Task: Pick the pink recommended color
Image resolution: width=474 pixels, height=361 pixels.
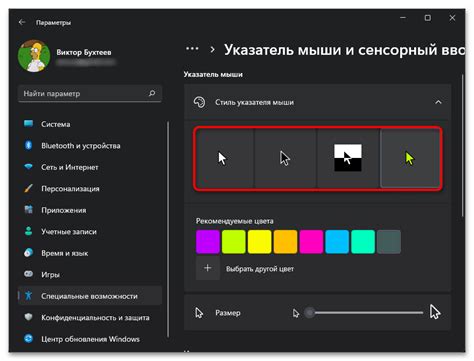Action: pos(311,242)
